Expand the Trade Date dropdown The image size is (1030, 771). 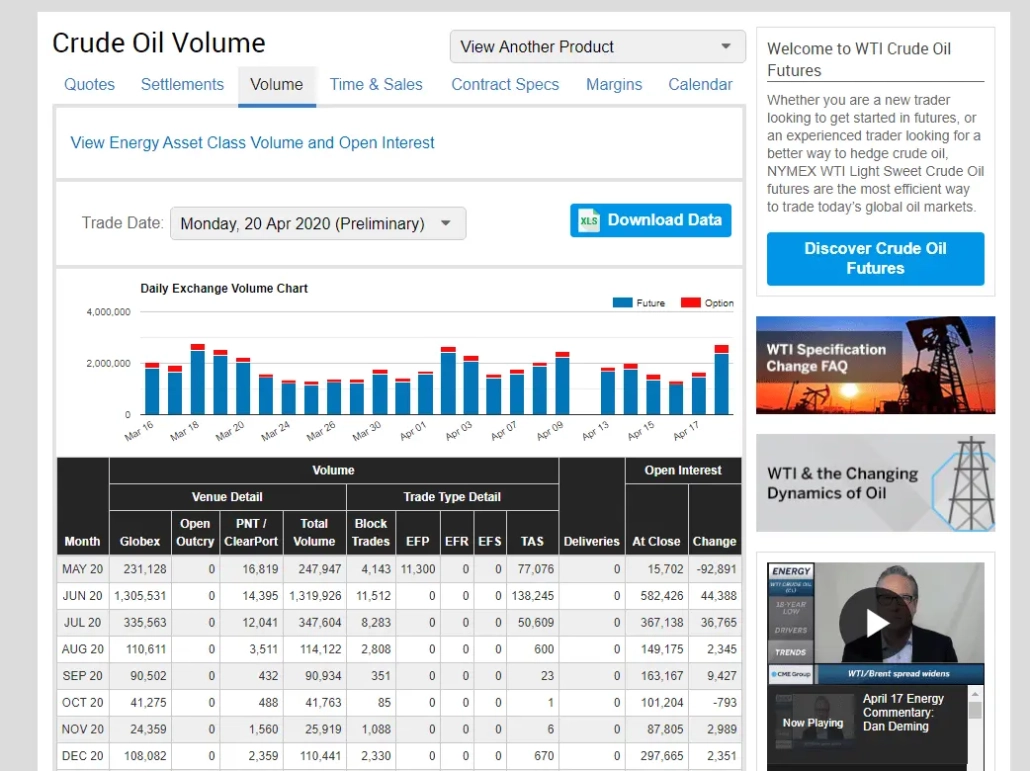pyautogui.click(x=317, y=224)
